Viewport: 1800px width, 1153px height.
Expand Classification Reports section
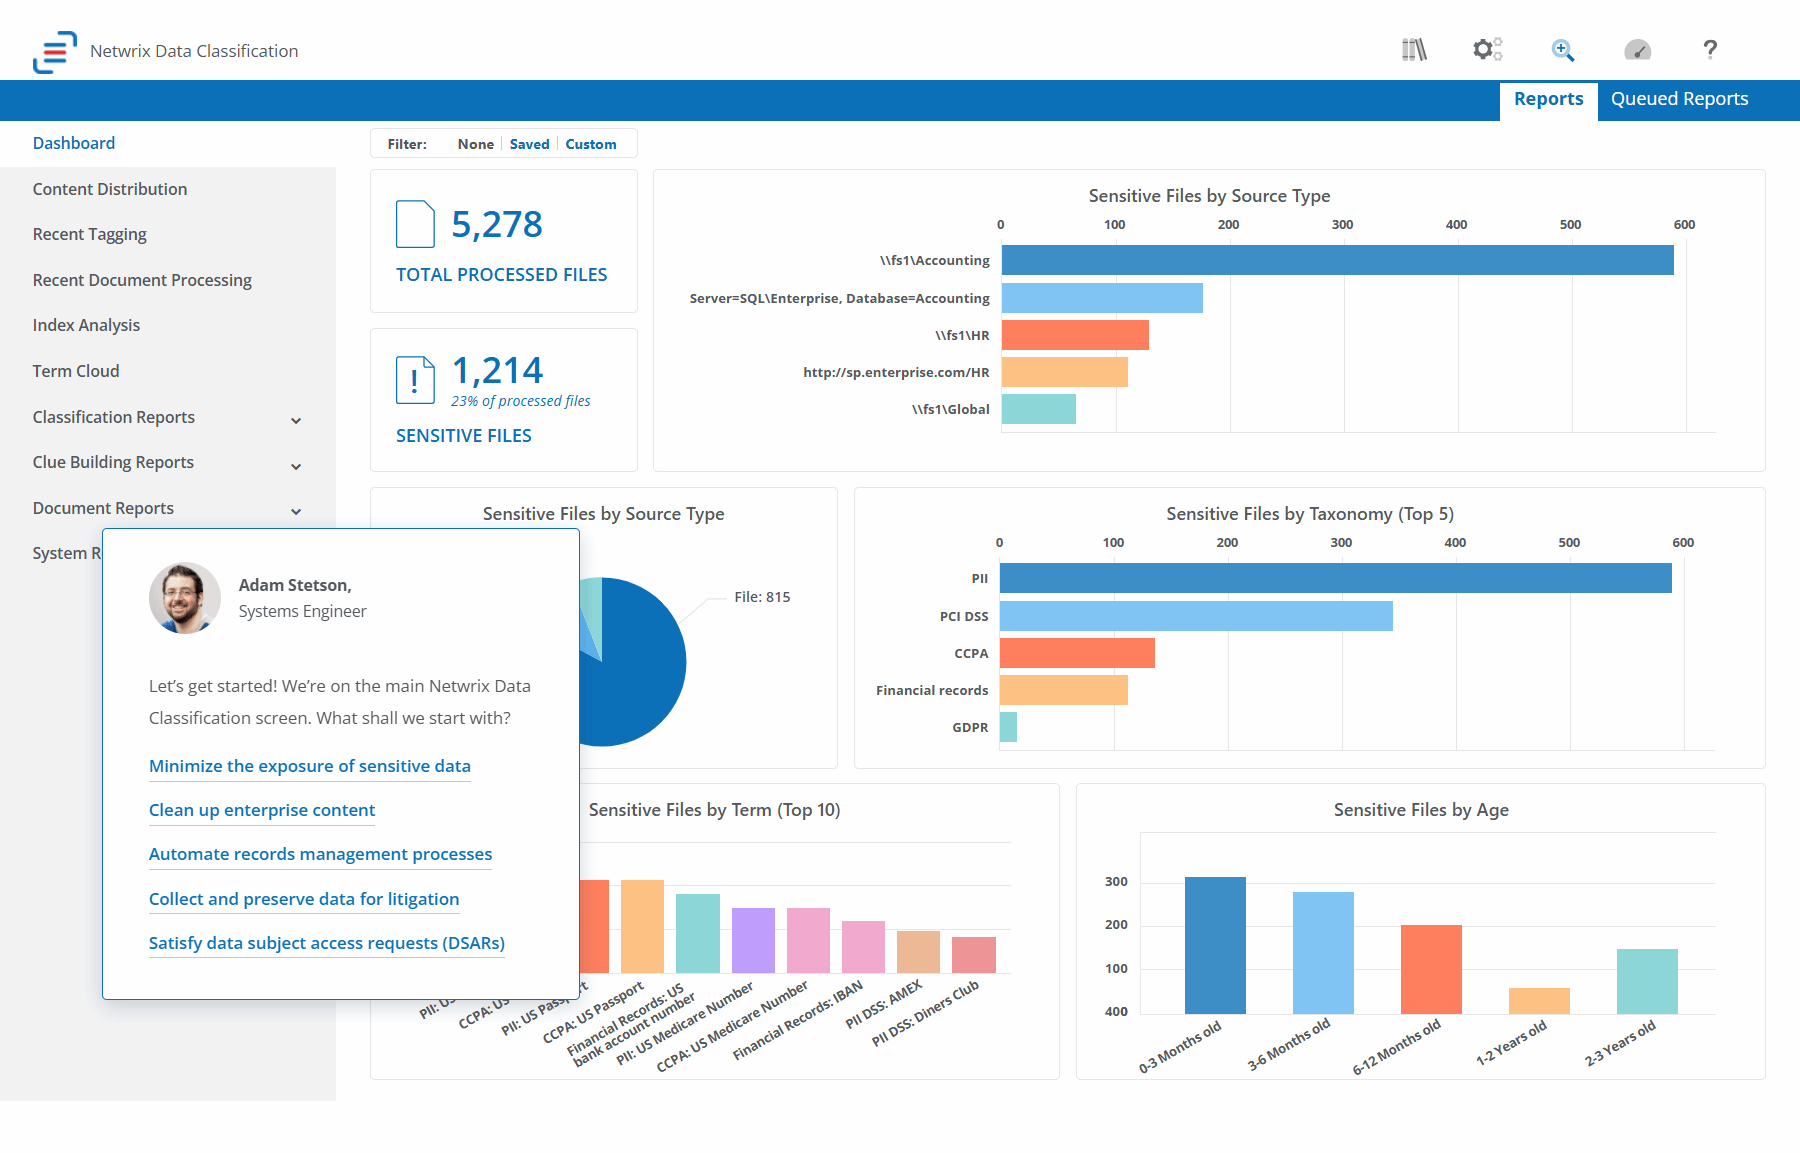pos(296,420)
